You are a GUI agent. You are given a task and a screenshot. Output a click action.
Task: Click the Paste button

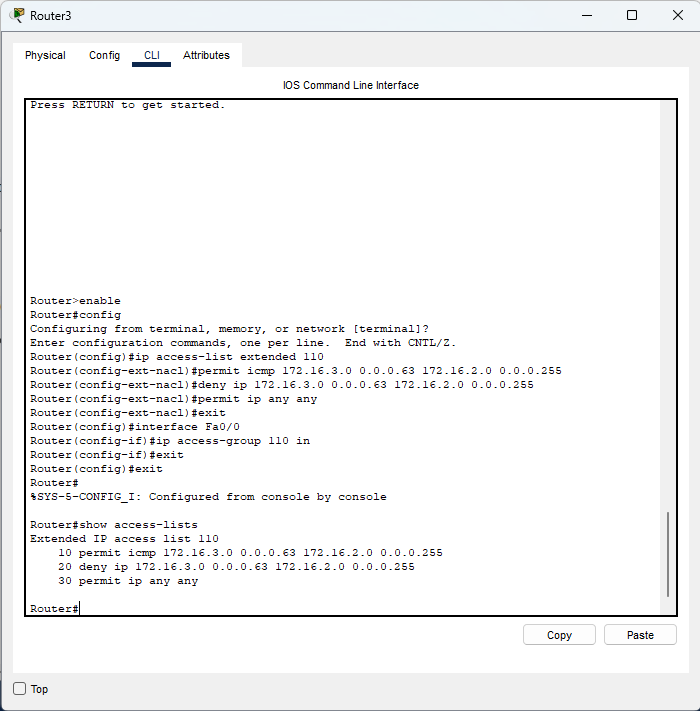pyautogui.click(x=640, y=635)
